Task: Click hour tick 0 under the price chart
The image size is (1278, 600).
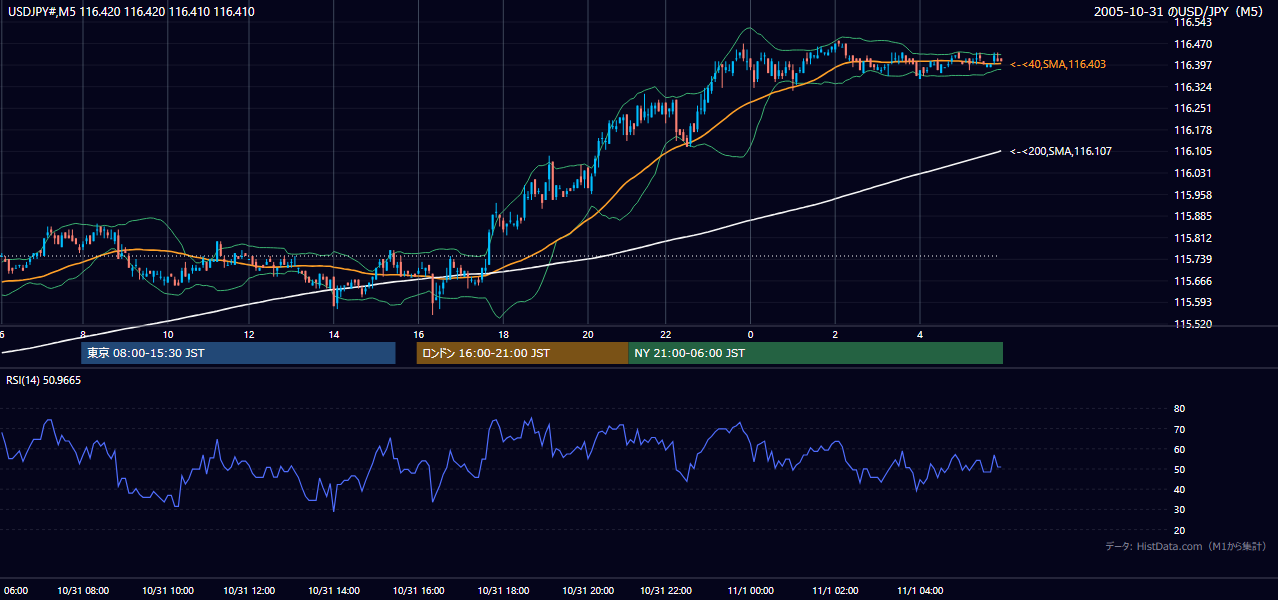Action: coord(750,335)
